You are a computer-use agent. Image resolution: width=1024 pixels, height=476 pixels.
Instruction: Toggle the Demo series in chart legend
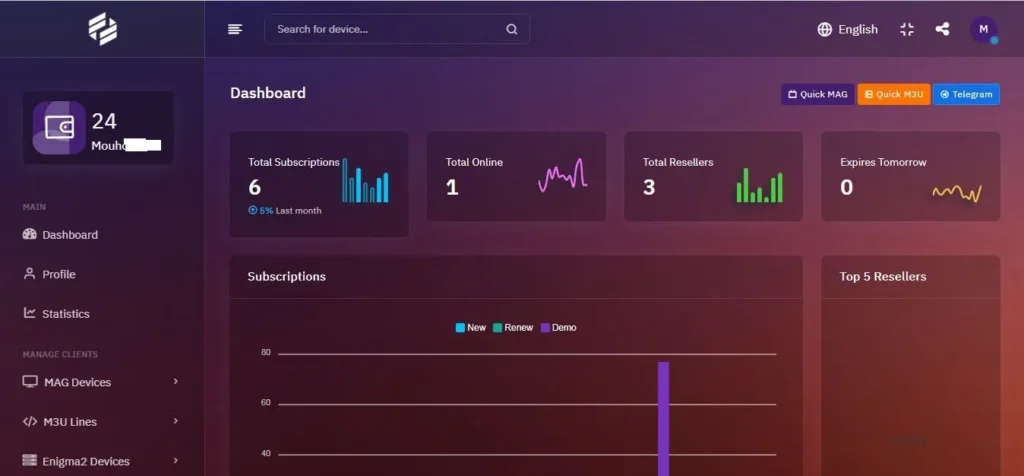pyautogui.click(x=558, y=327)
